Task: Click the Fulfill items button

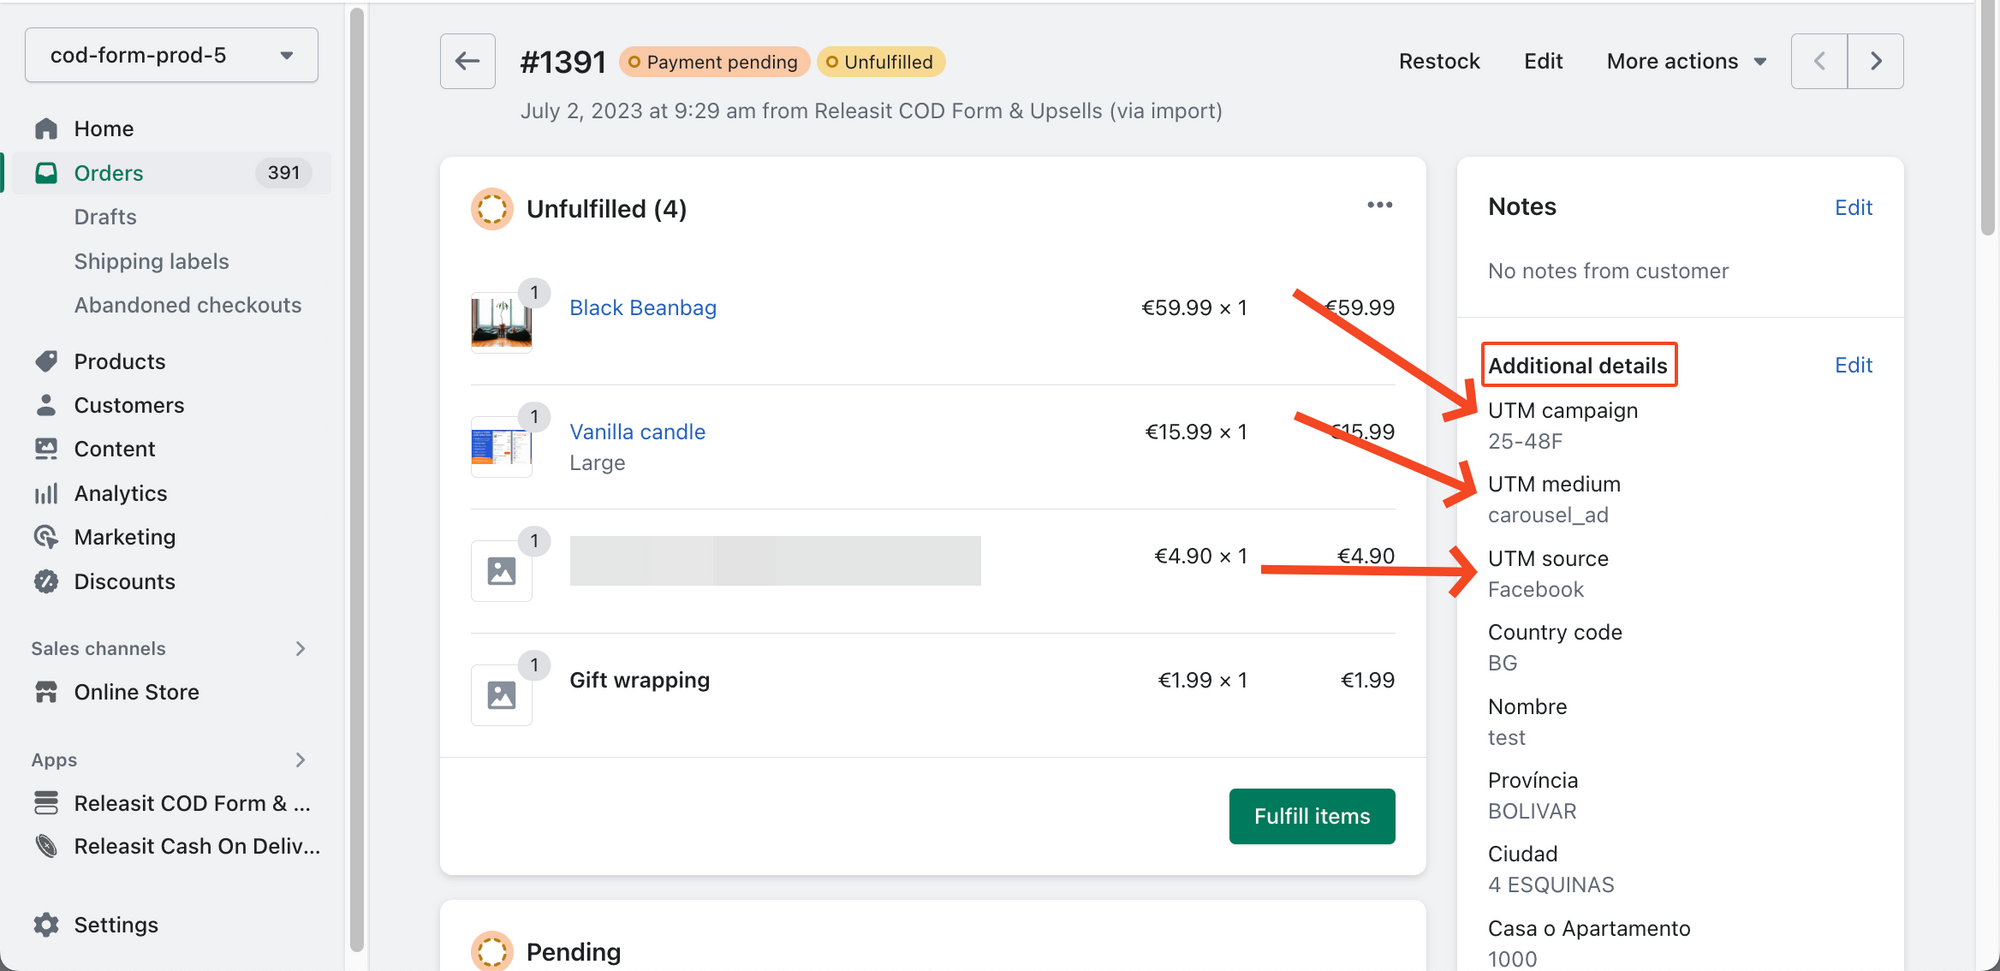Action: pos(1312,816)
